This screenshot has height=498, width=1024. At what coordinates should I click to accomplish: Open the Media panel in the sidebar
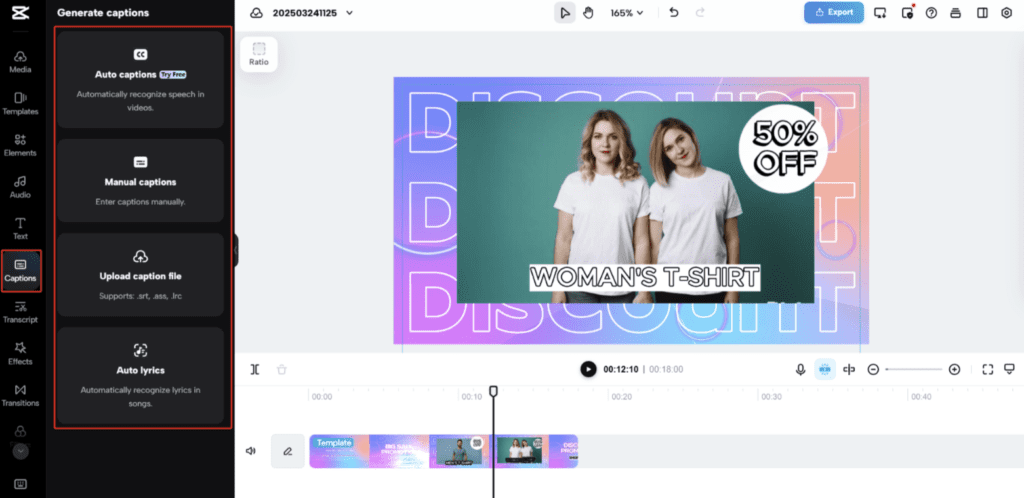[x=20, y=62]
